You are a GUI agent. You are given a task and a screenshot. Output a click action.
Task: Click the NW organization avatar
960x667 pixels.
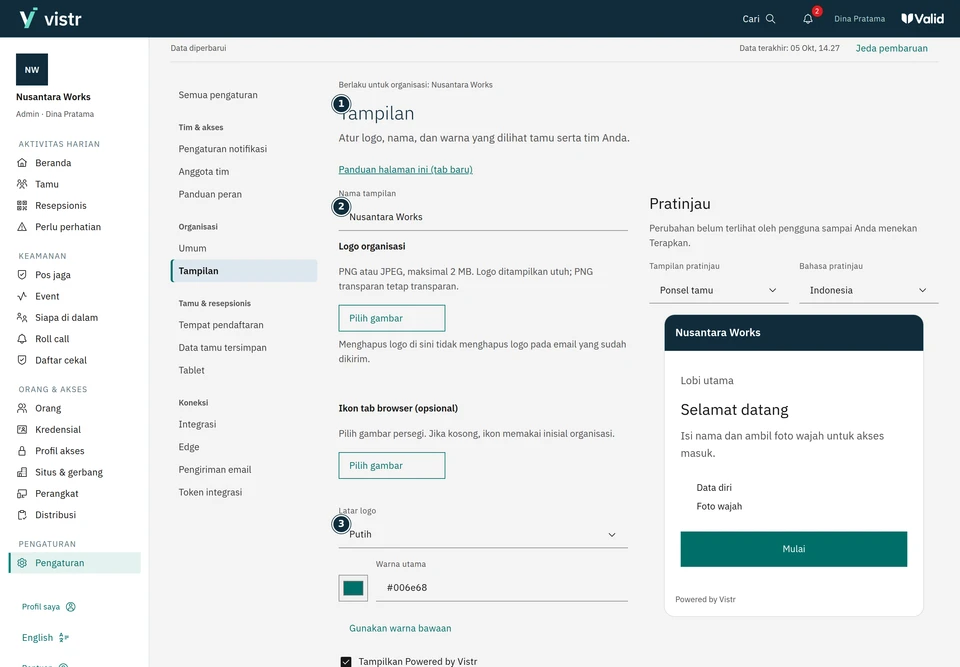click(x=32, y=70)
